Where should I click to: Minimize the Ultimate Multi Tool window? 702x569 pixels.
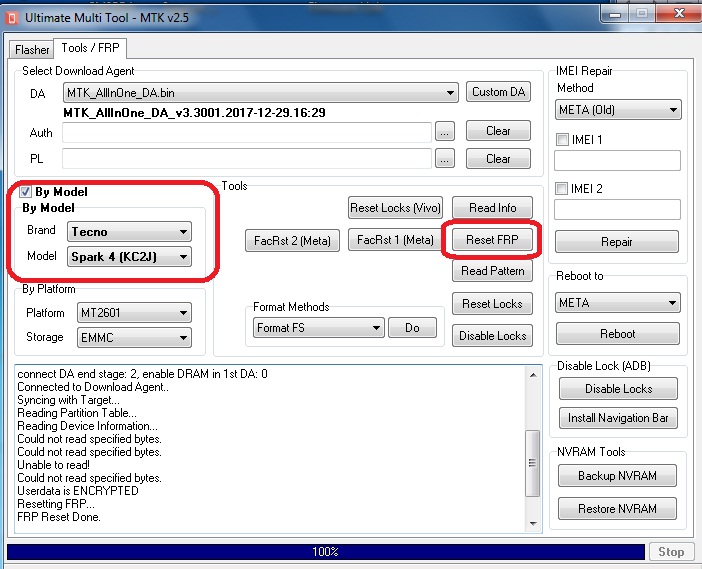pos(615,14)
